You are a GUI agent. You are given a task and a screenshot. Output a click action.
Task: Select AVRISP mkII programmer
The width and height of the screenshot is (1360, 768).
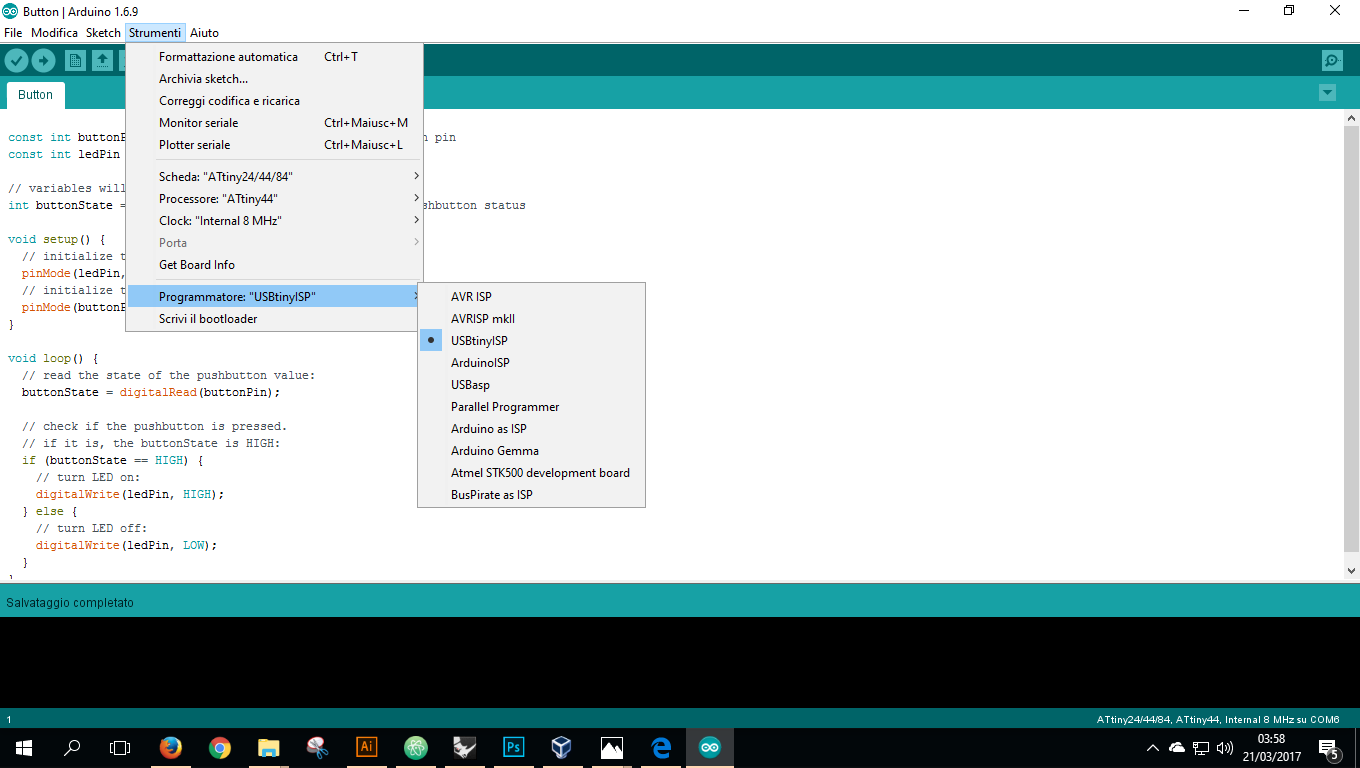coord(531,319)
